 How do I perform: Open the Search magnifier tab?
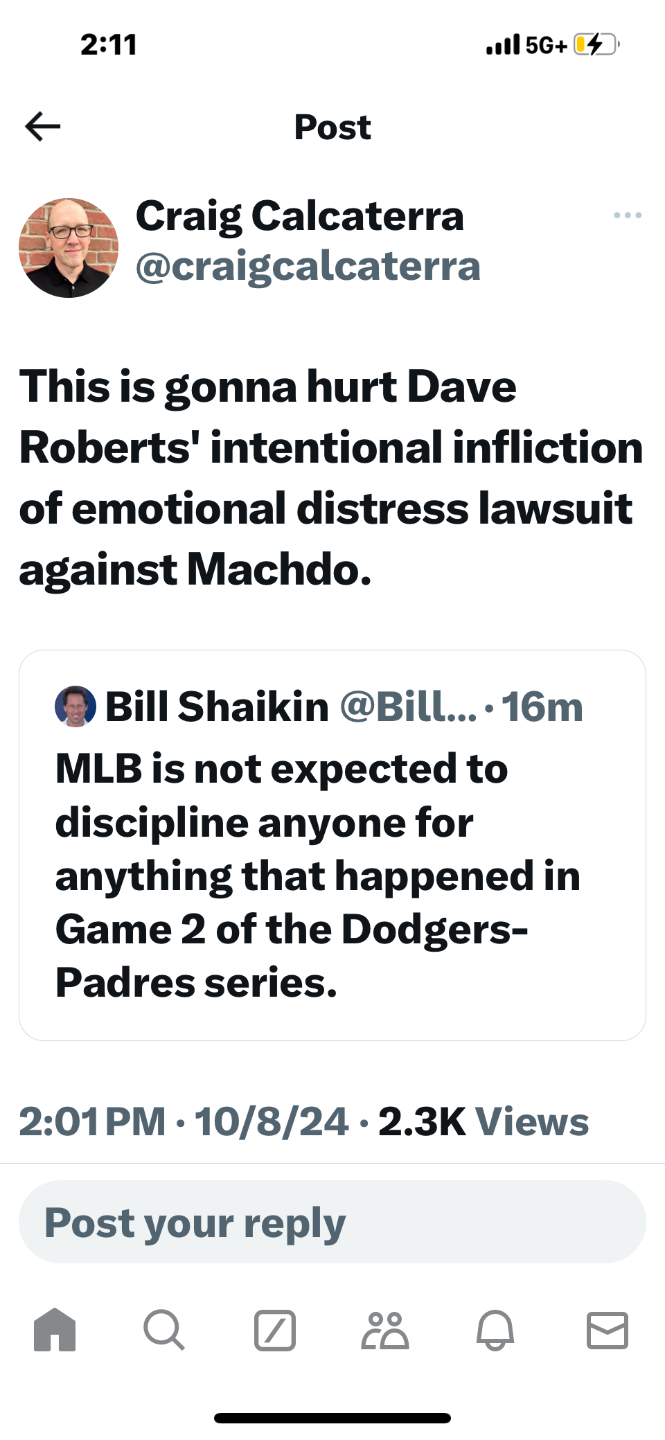164,1330
